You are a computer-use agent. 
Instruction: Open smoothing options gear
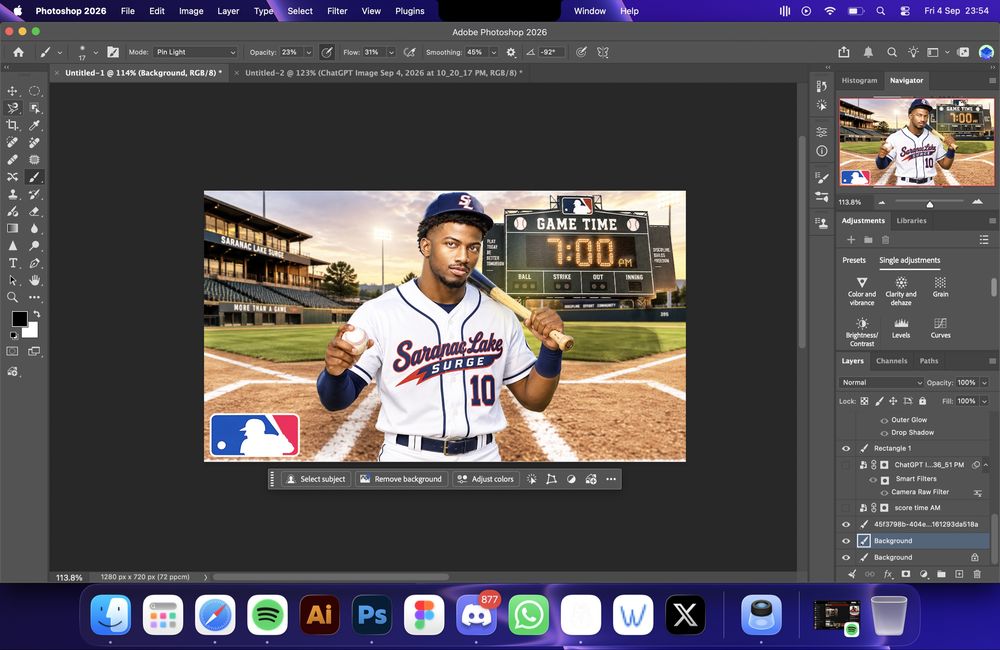pos(511,52)
